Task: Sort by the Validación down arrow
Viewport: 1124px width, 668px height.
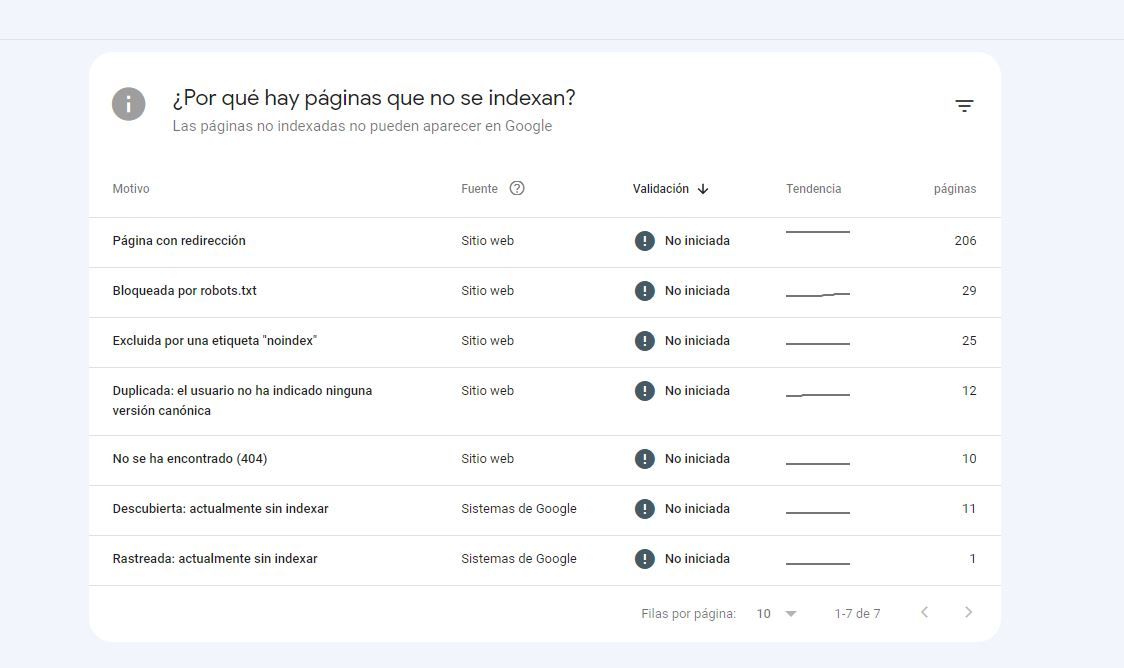Action: (702, 189)
